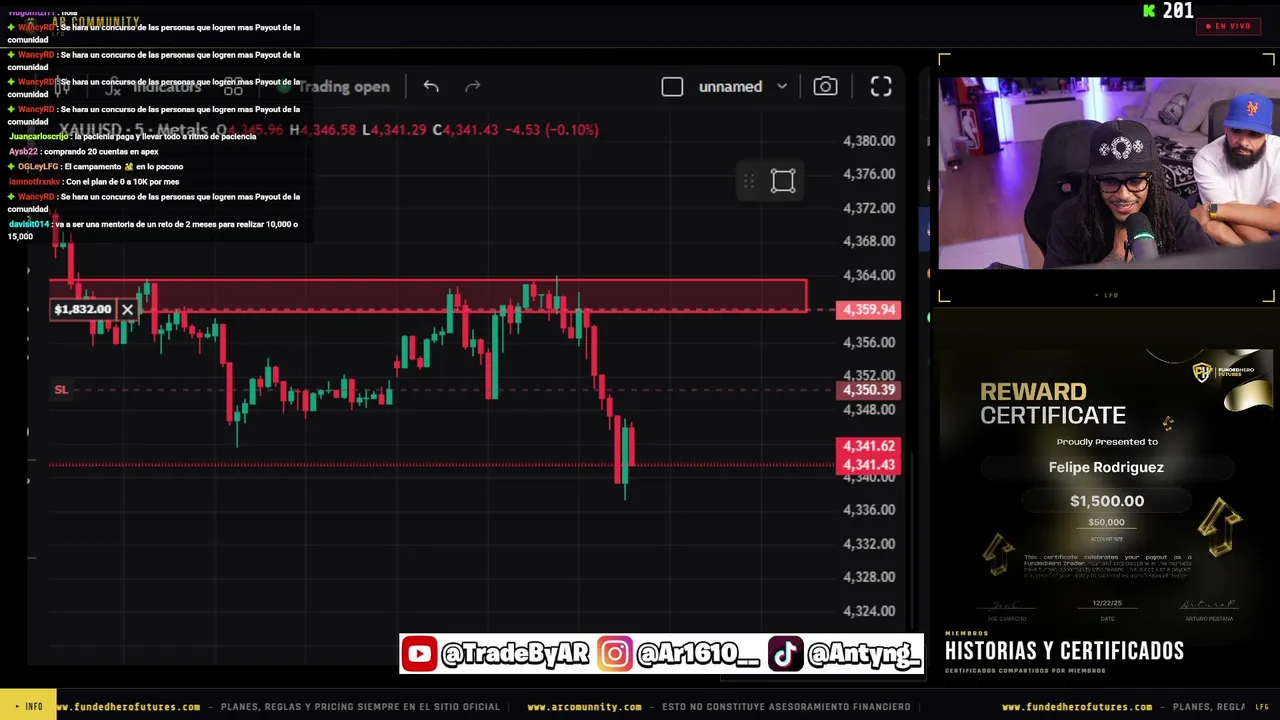Screen dimensions: 1280x720
Task: Click the 4,341.43 current price label
Action: (868, 465)
